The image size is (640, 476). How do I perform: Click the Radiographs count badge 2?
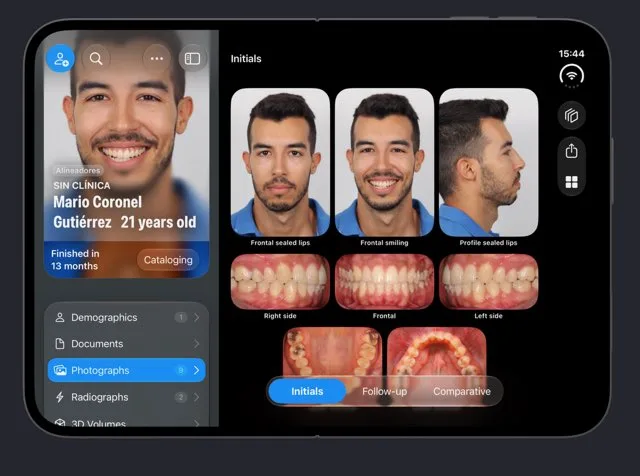180,397
